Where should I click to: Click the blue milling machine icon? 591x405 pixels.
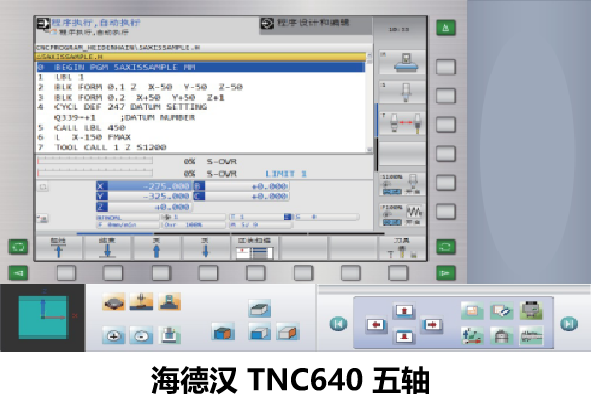[169, 335]
